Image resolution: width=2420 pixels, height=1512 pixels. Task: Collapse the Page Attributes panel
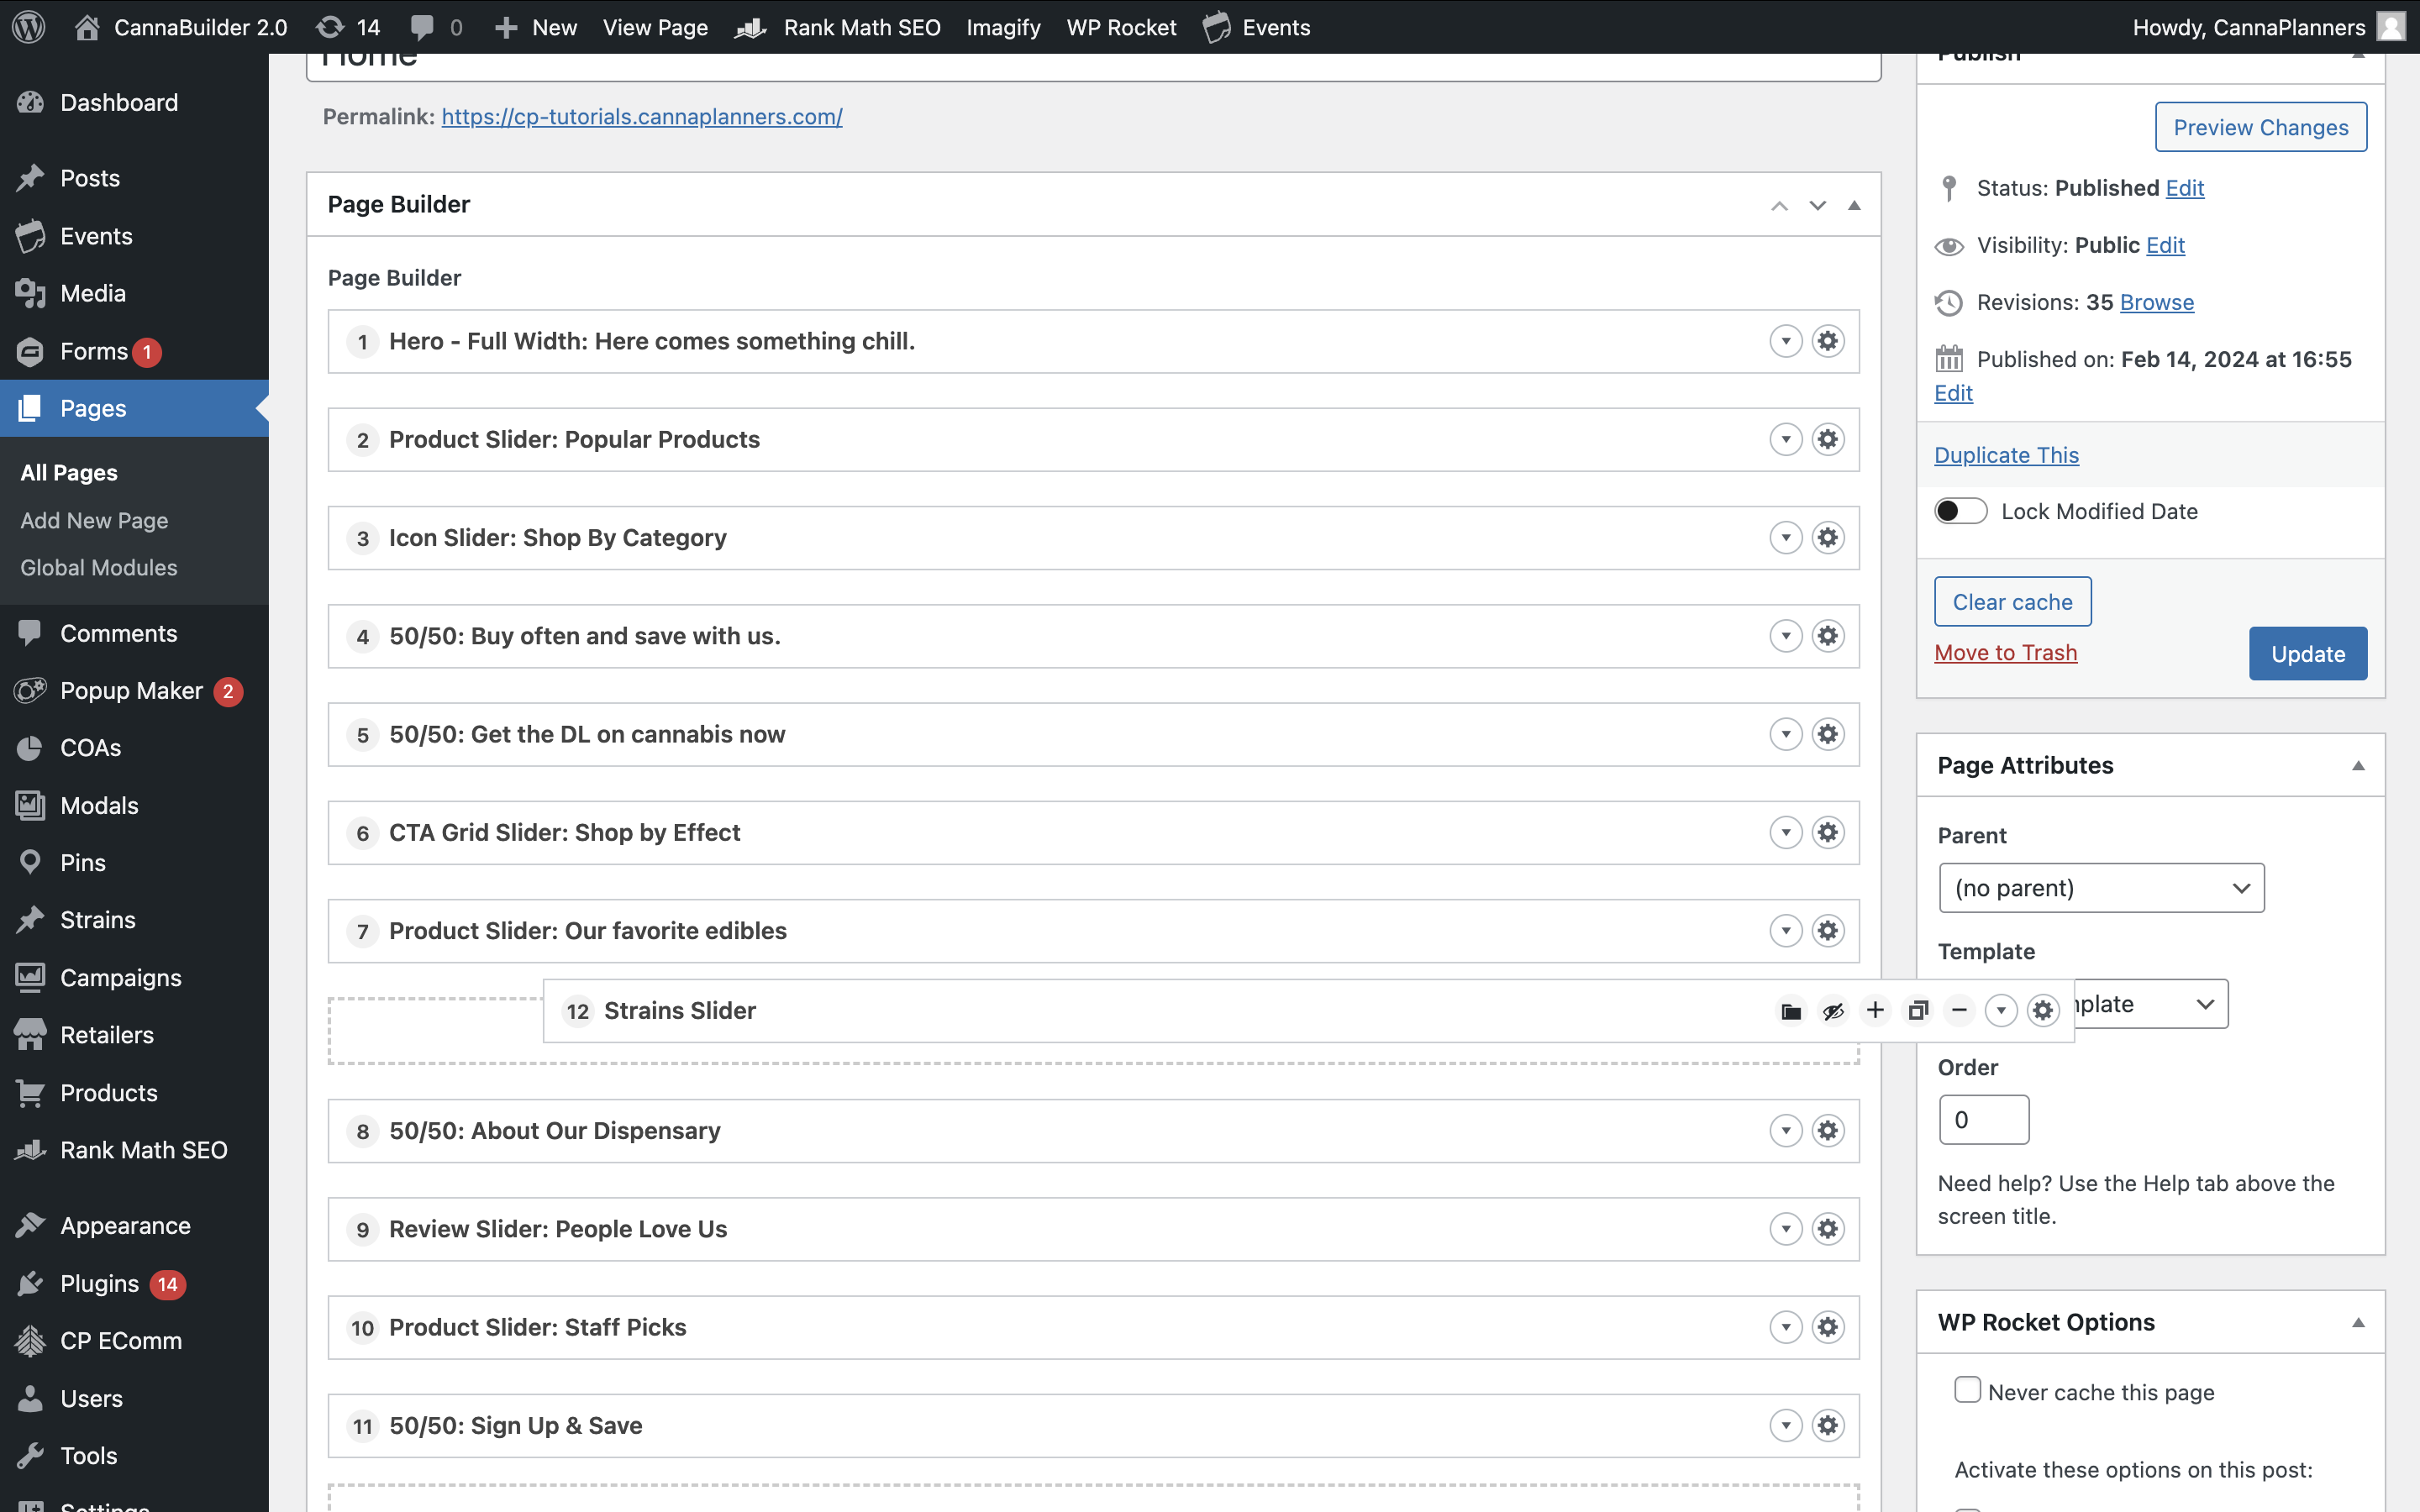click(2358, 766)
